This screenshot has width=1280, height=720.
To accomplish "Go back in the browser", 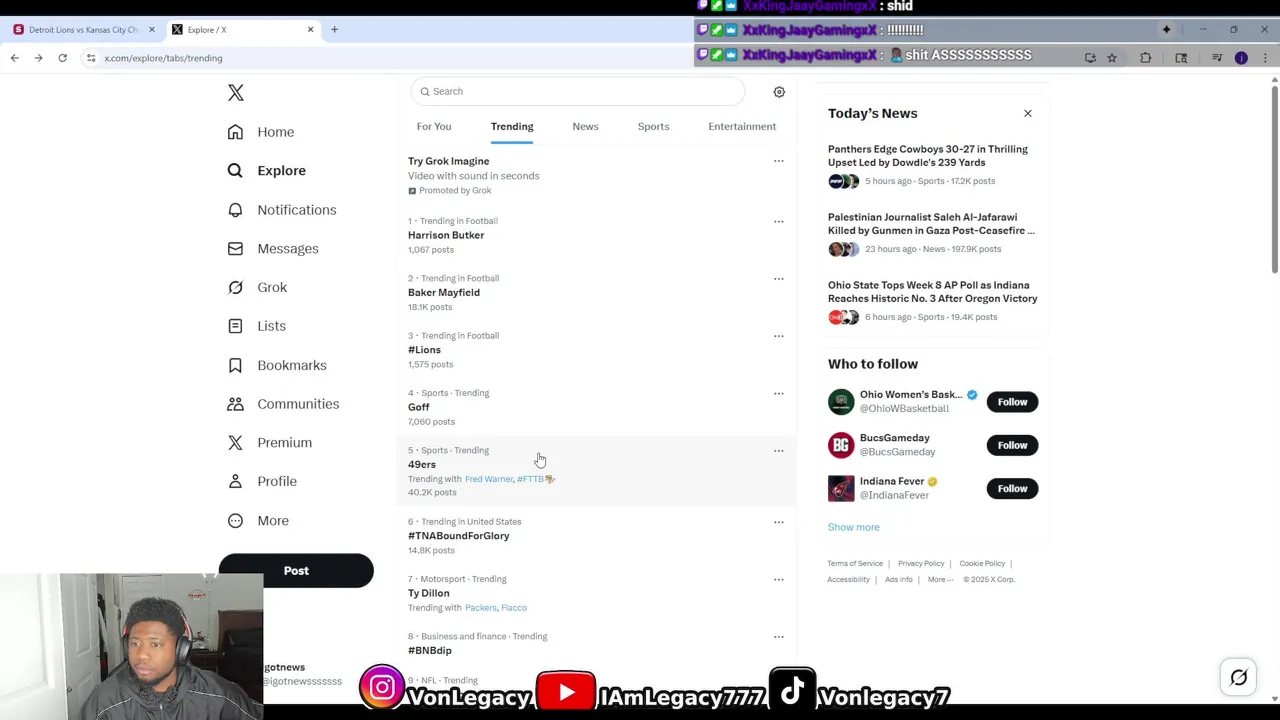I will pos(15,58).
